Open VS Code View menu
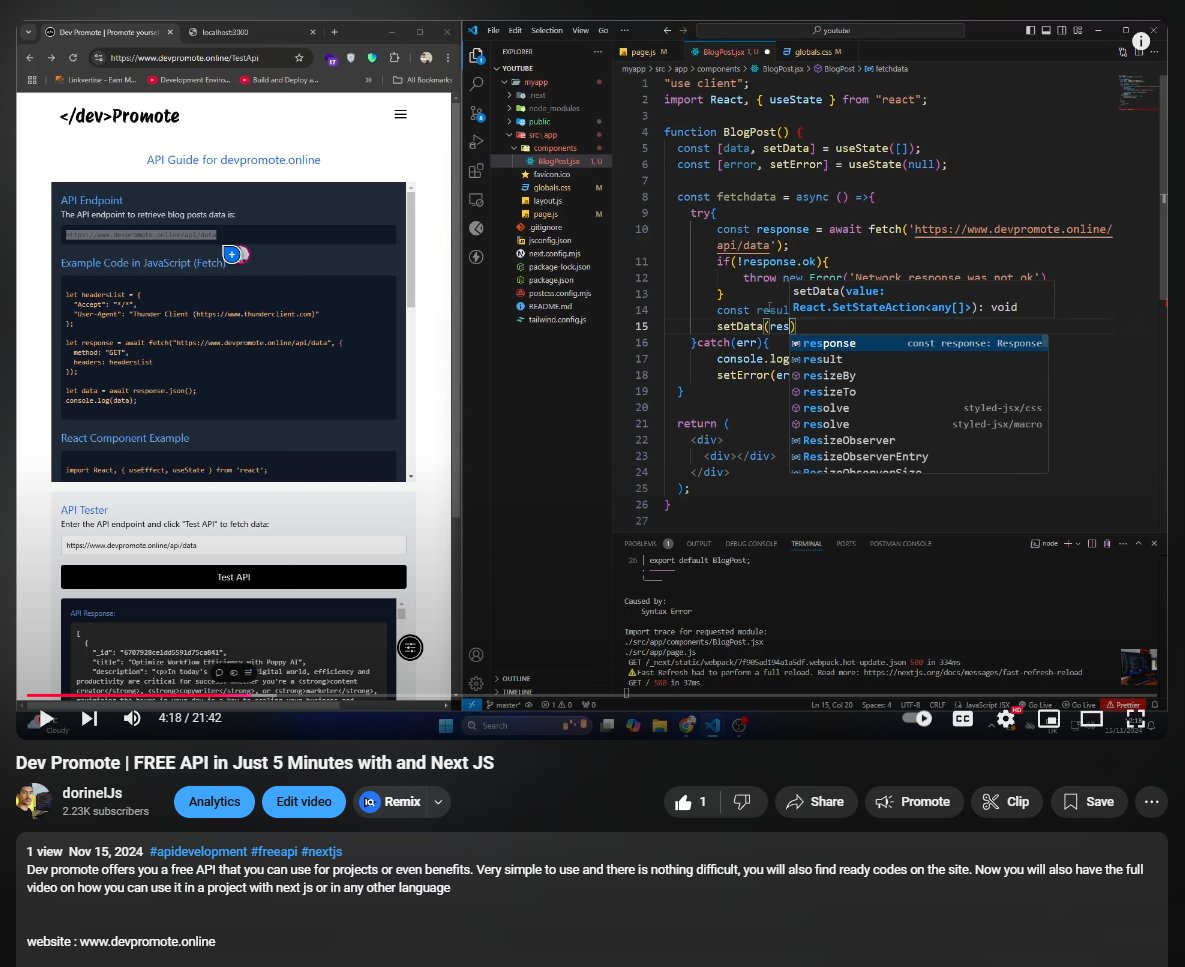Image resolution: width=1185 pixels, height=967 pixels. coord(580,30)
